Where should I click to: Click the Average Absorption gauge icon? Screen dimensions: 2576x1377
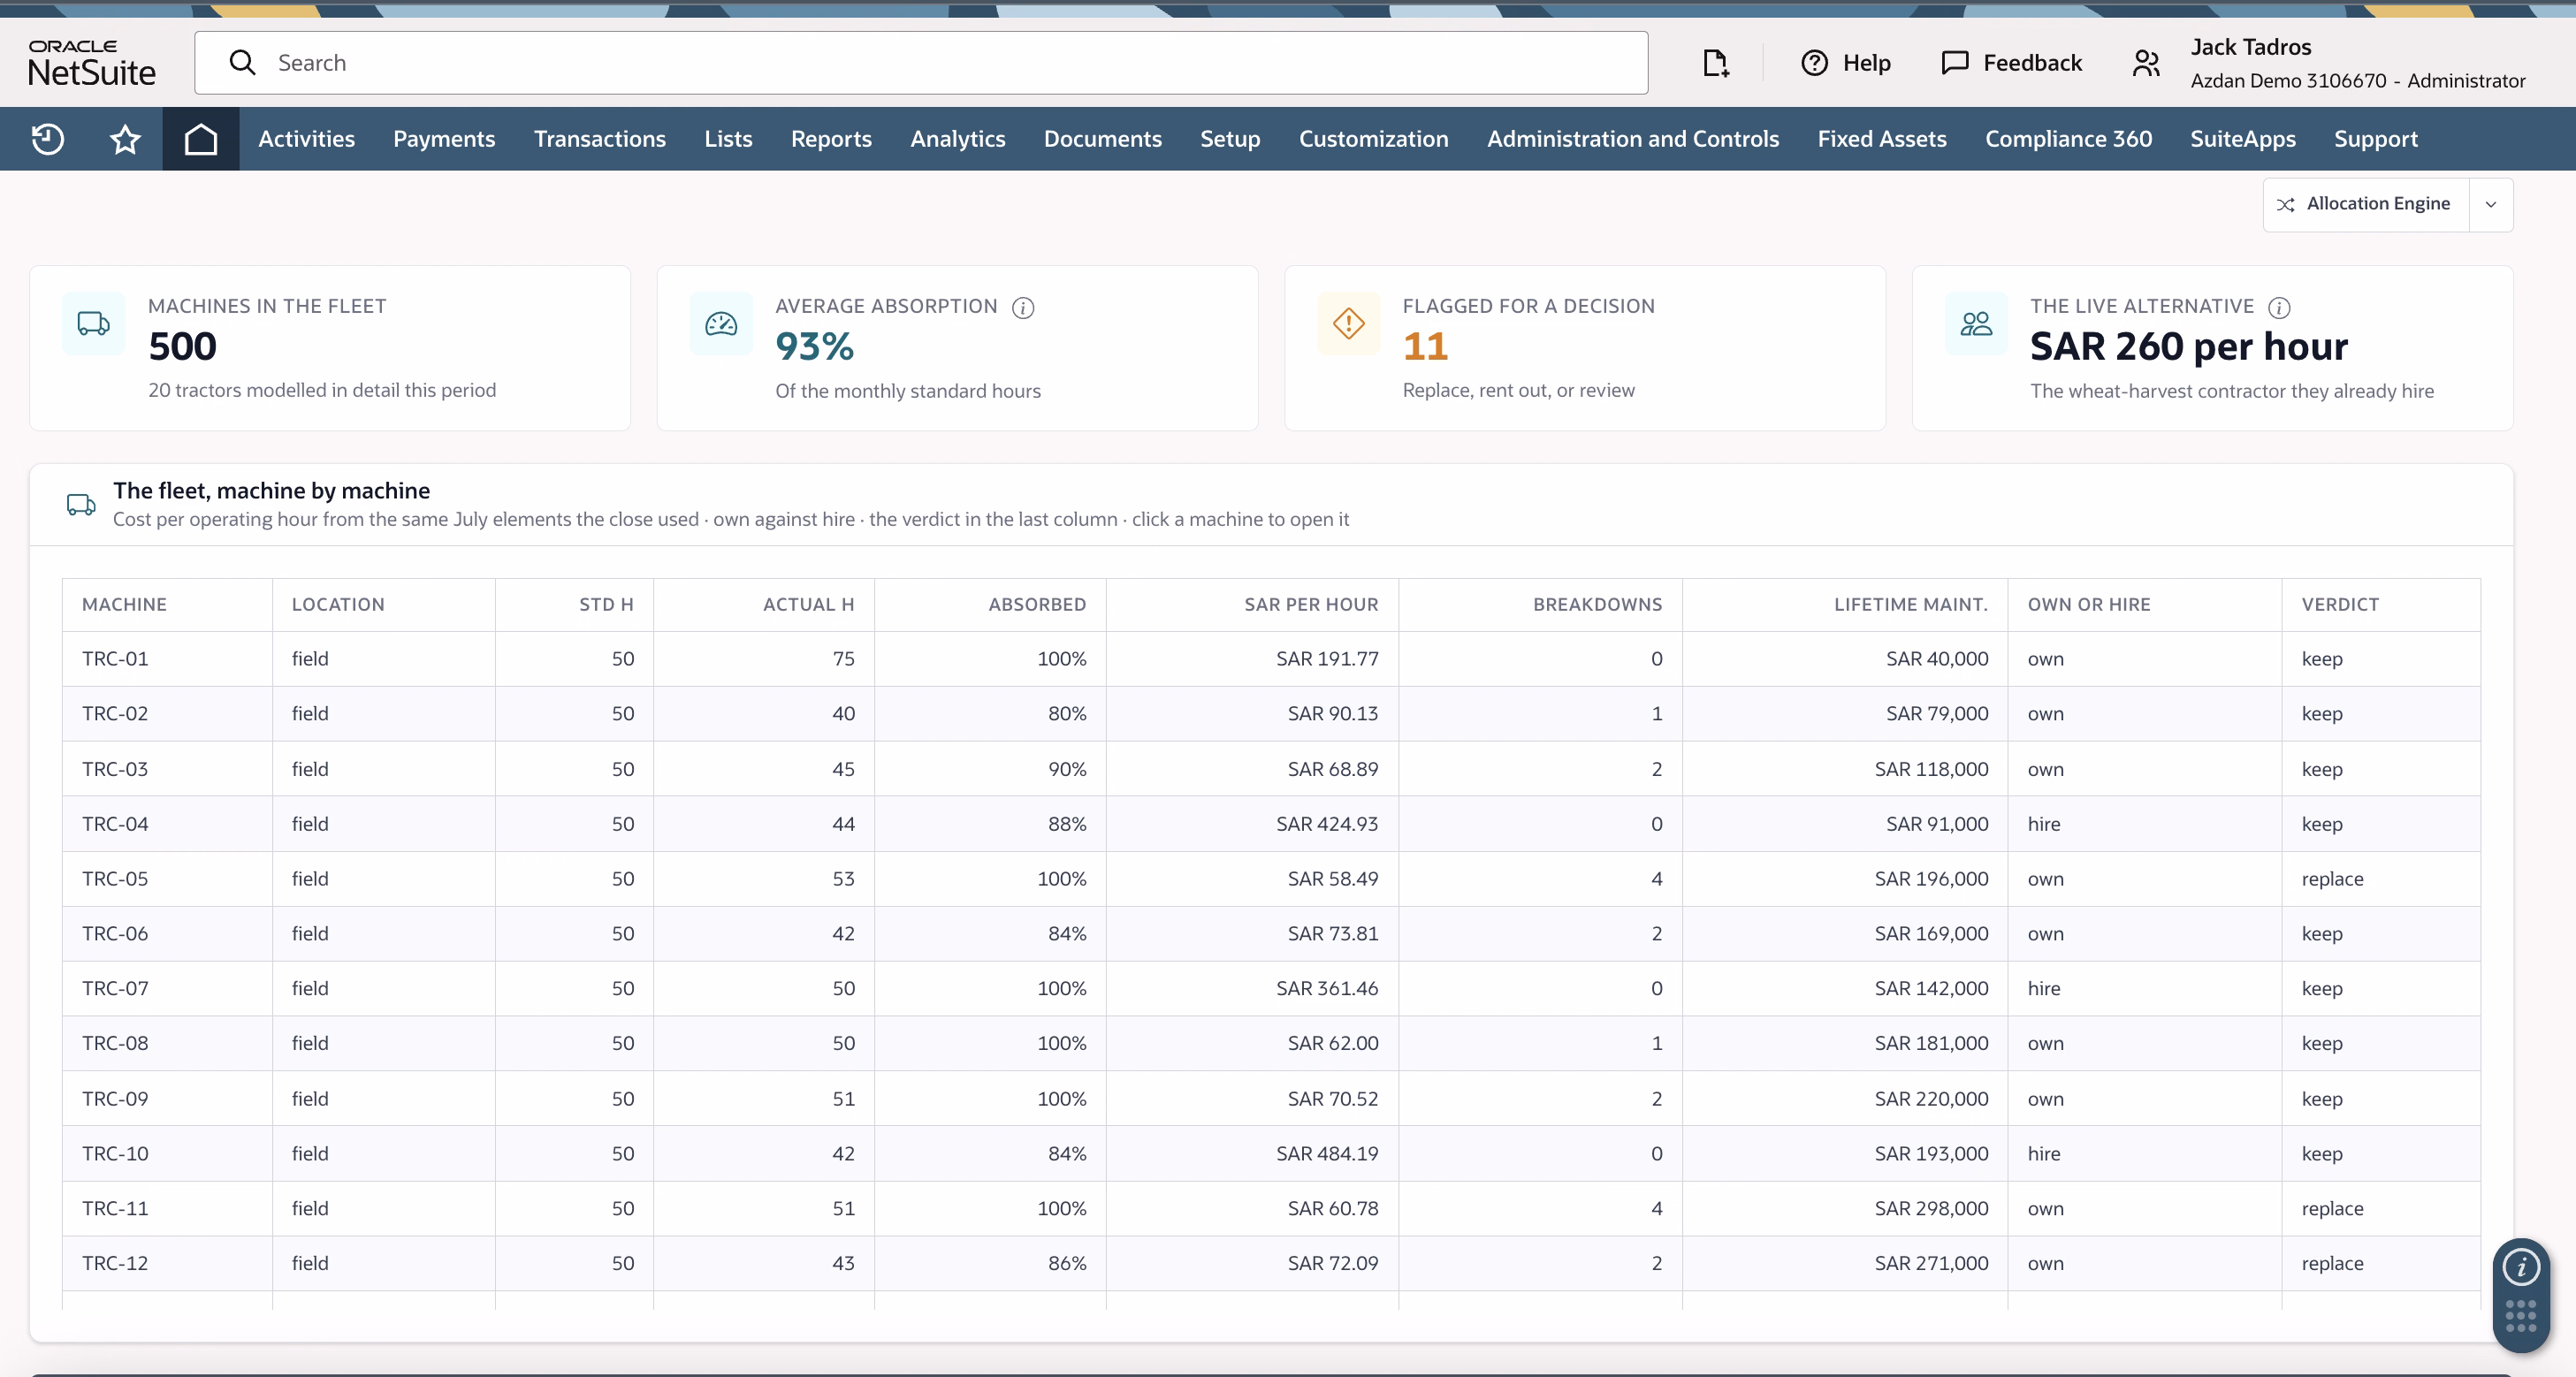pos(721,323)
